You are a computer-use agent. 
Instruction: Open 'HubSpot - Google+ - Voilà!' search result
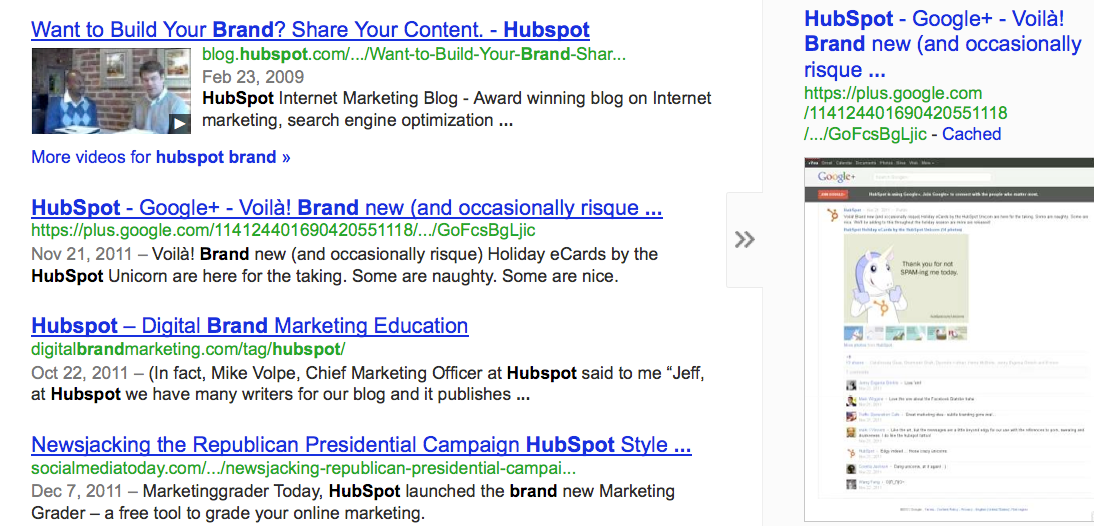pos(346,208)
